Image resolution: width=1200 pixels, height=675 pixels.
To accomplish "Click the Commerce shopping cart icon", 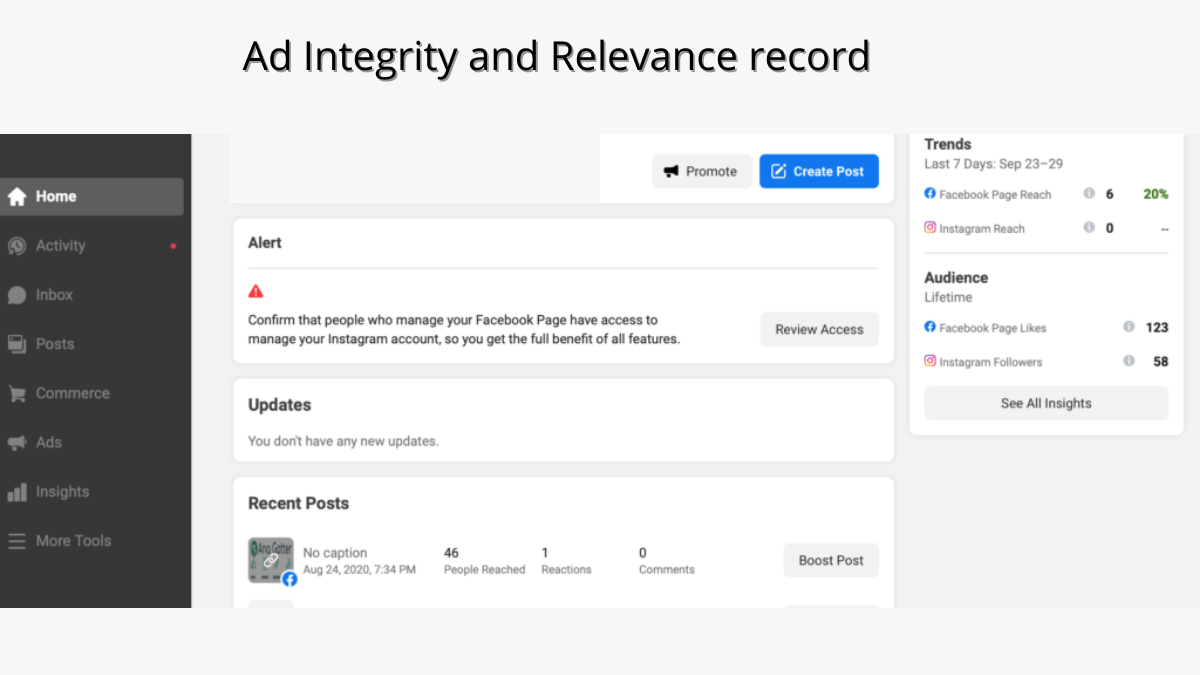I will point(16,394).
